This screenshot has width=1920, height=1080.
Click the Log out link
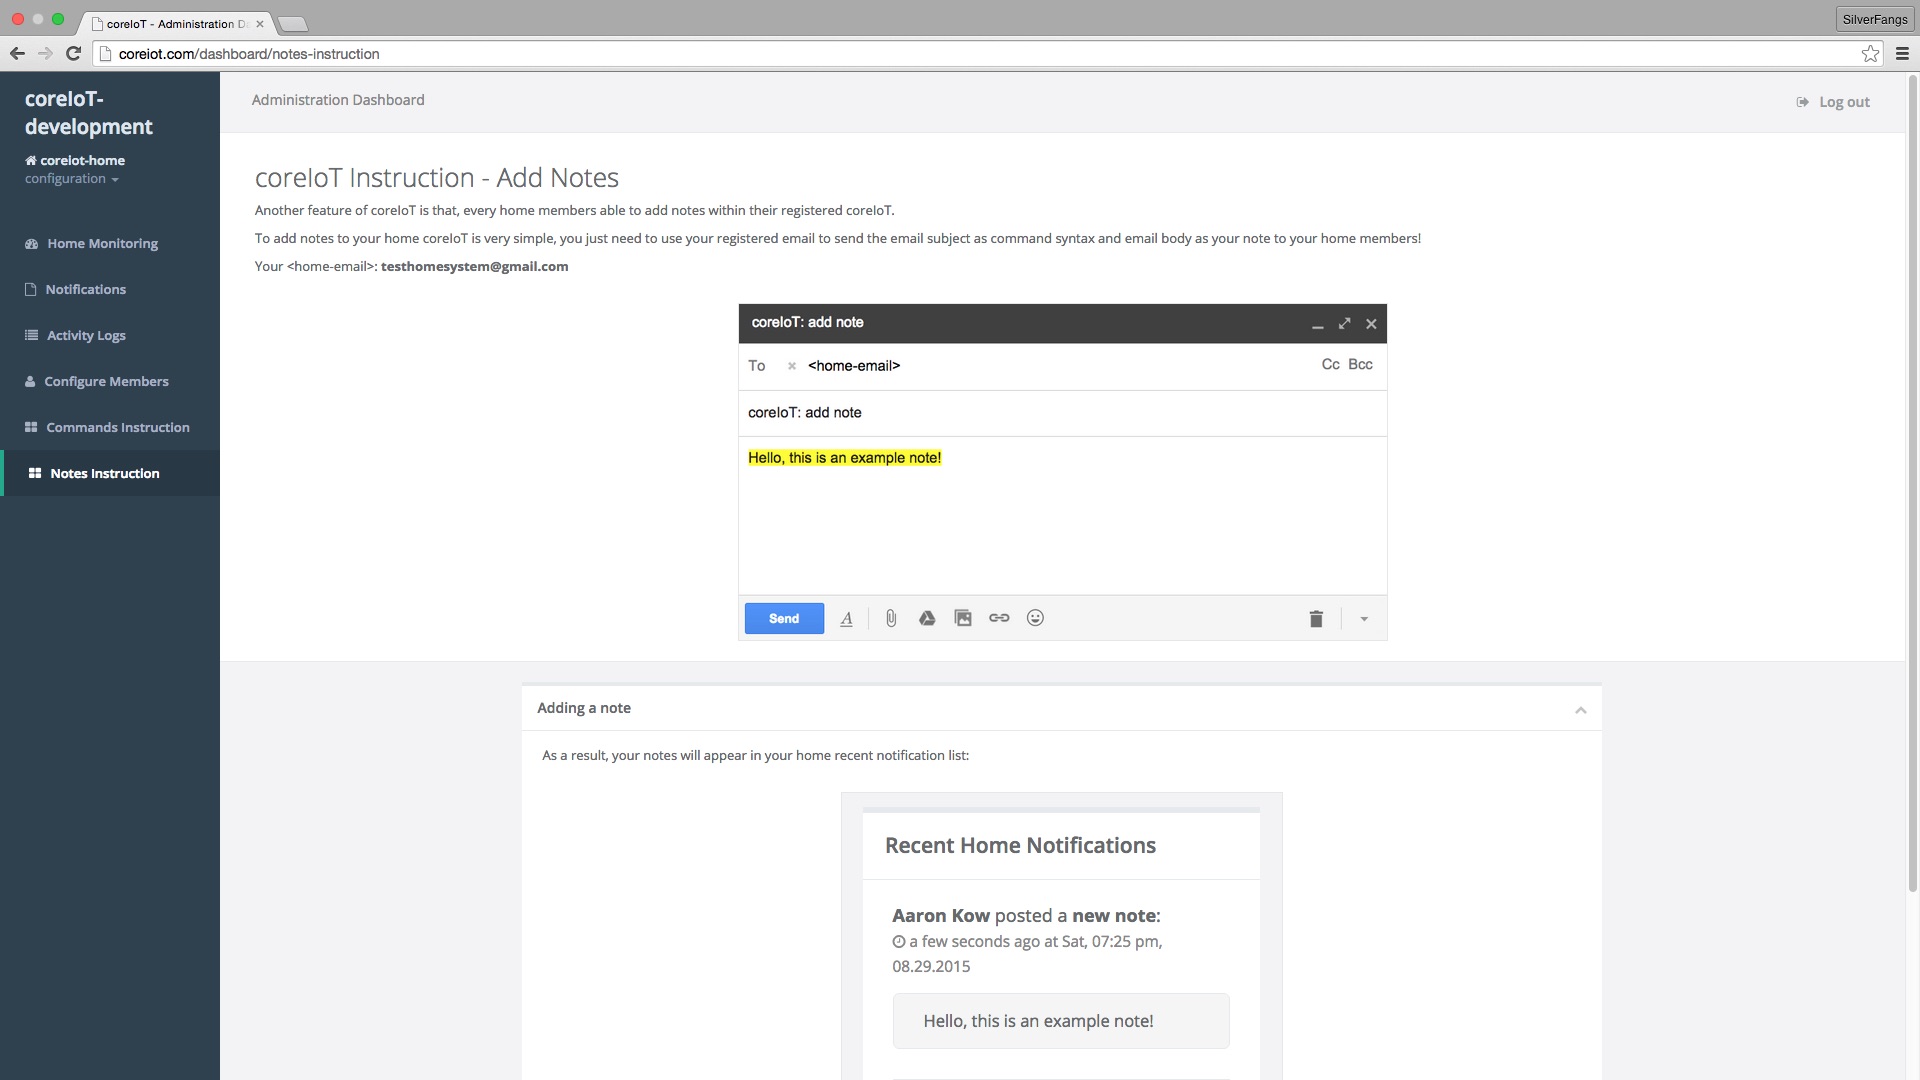(x=1842, y=102)
